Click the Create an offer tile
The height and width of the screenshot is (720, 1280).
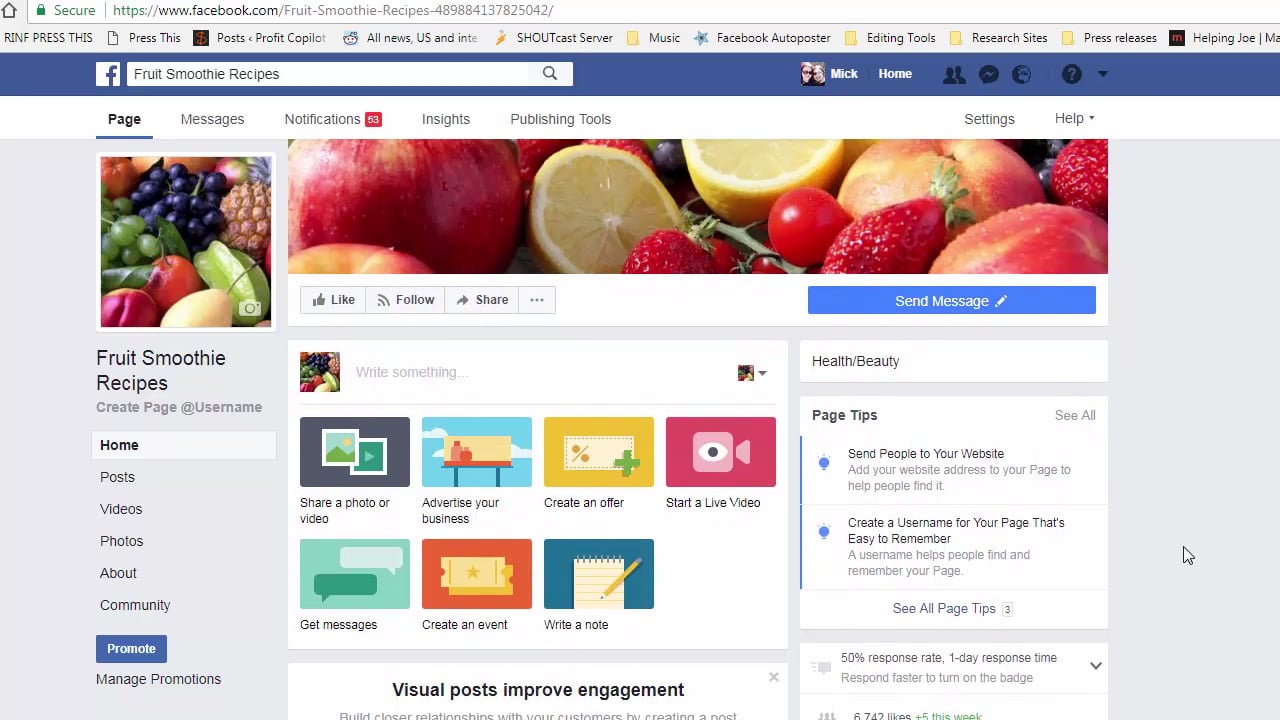(x=599, y=452)
